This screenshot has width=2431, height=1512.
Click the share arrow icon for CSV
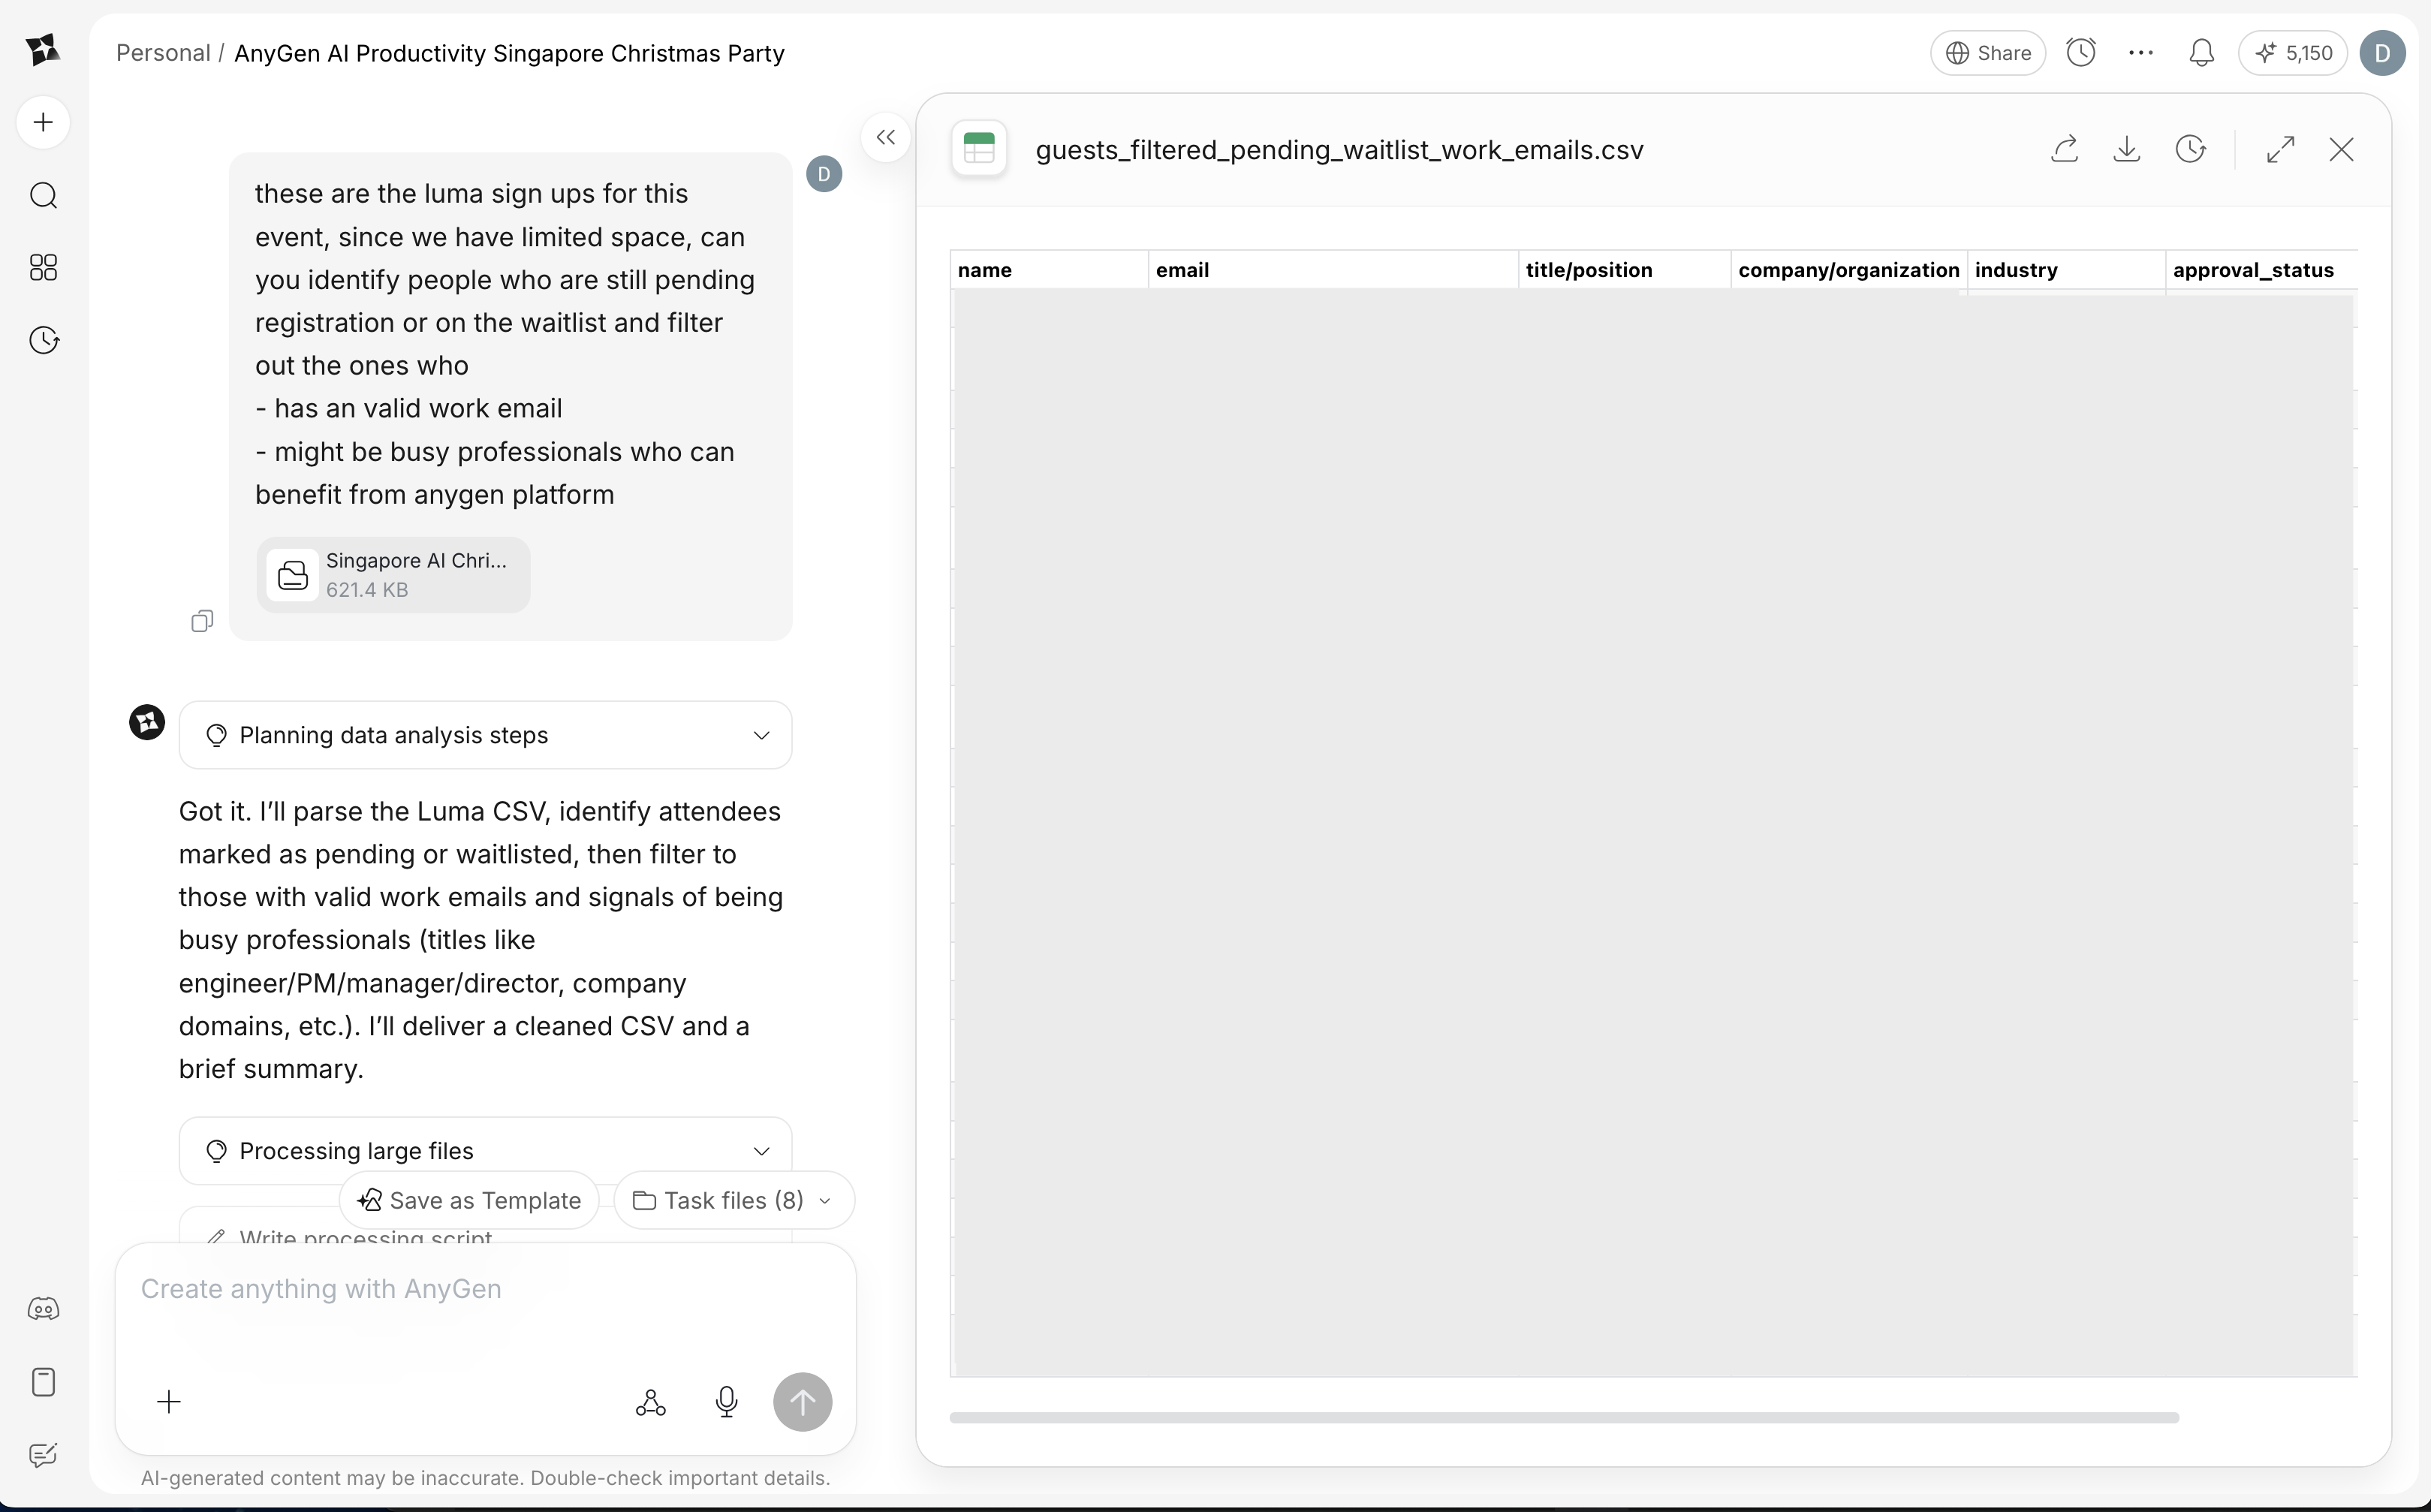click(2065, 150)
